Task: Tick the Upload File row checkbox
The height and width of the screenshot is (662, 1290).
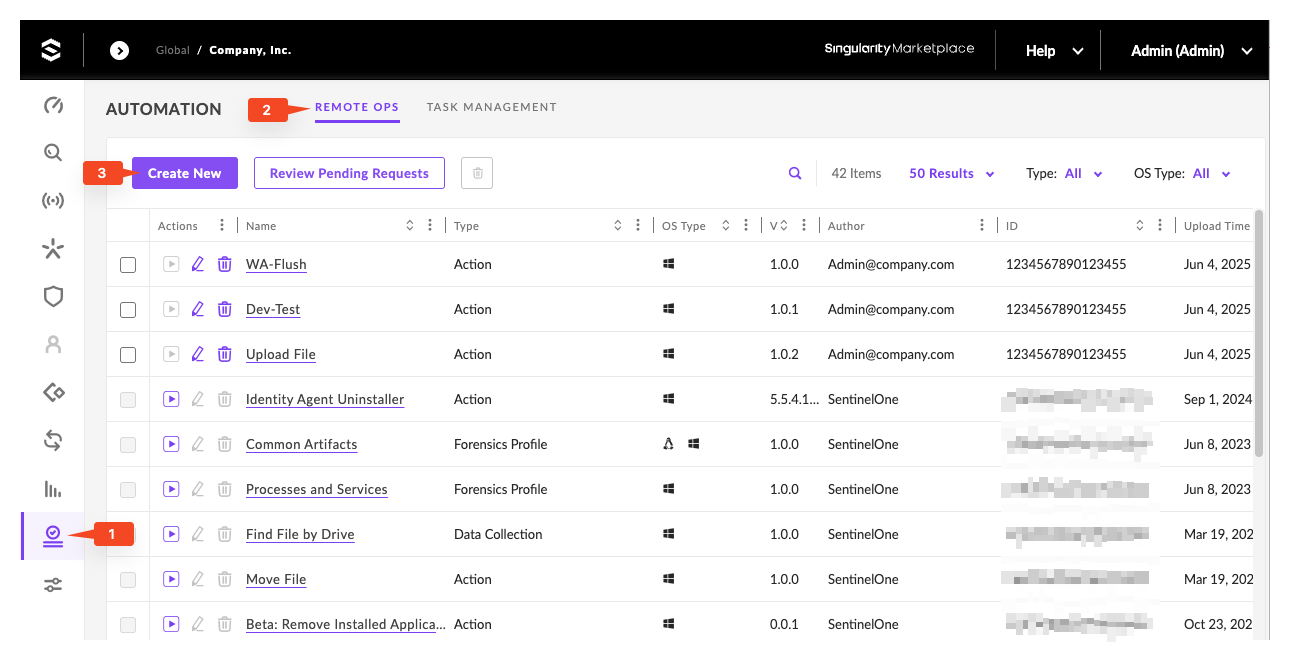Action: (128, 355)
